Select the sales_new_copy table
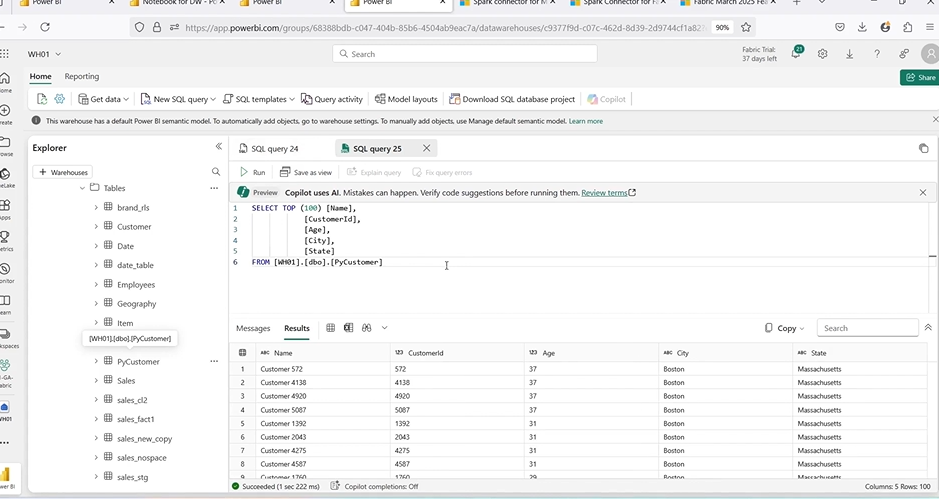The height and width of the screenshot is (499, 939). tap(144, 438)
